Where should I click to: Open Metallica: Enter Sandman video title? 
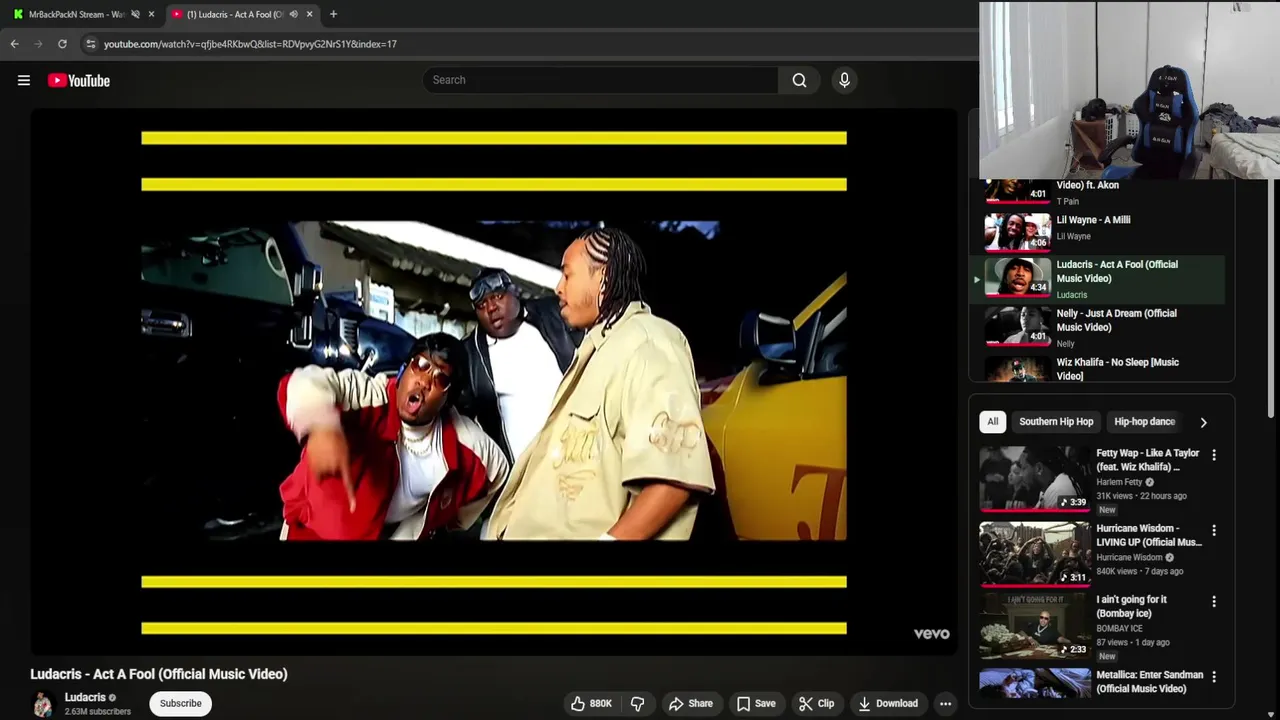[1149, 682]
